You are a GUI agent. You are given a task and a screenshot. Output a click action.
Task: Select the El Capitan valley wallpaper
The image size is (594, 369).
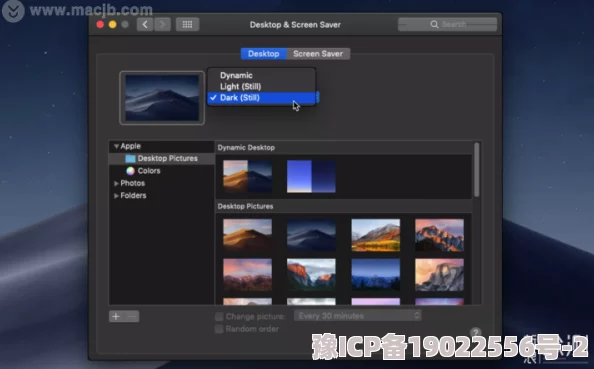(311, 275)
